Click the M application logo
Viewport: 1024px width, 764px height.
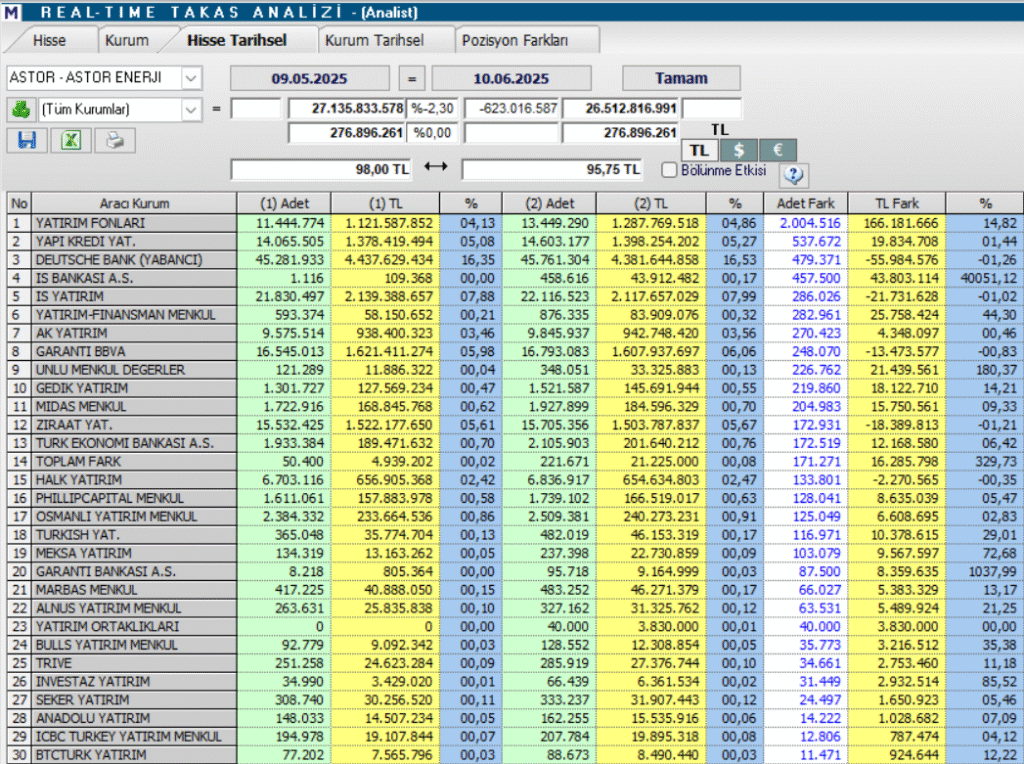pyautogui.click(x=12, y=11)
